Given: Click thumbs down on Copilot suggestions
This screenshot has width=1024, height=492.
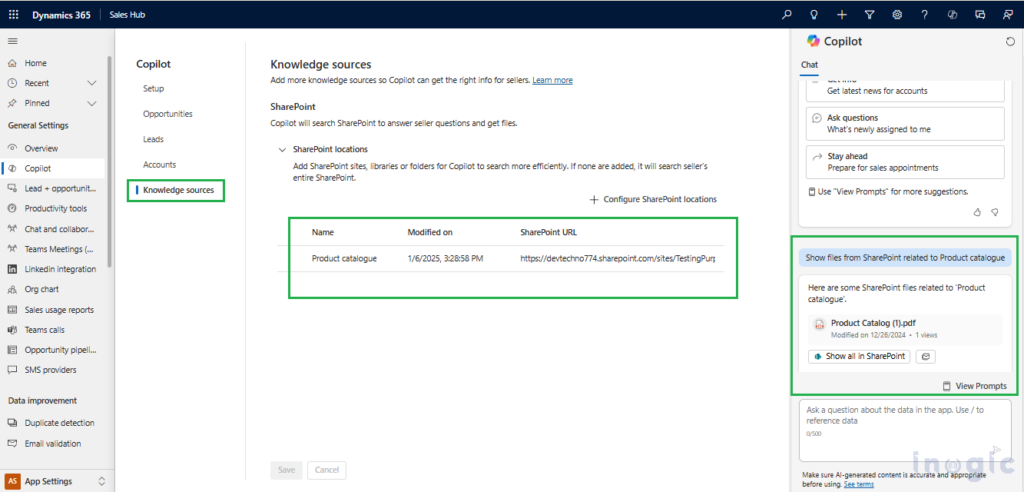Looking at the screenshot, I should 994,212.
